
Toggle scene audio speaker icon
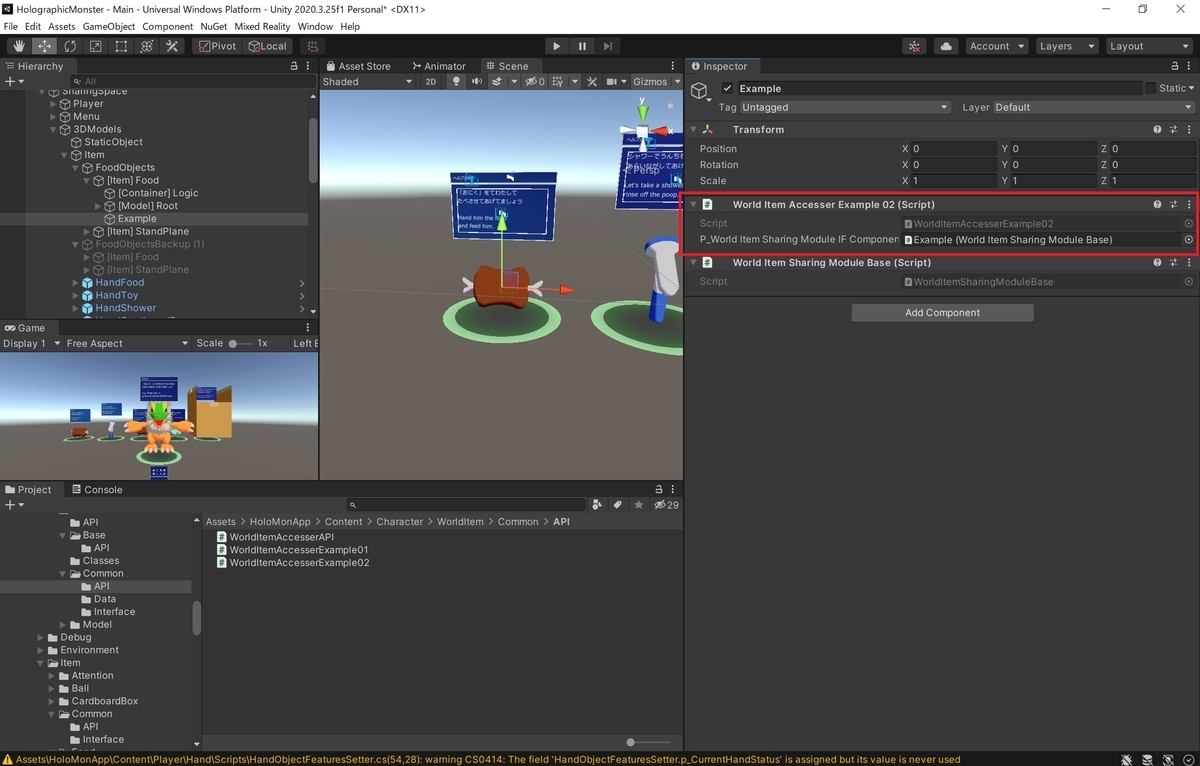(476, 82)
